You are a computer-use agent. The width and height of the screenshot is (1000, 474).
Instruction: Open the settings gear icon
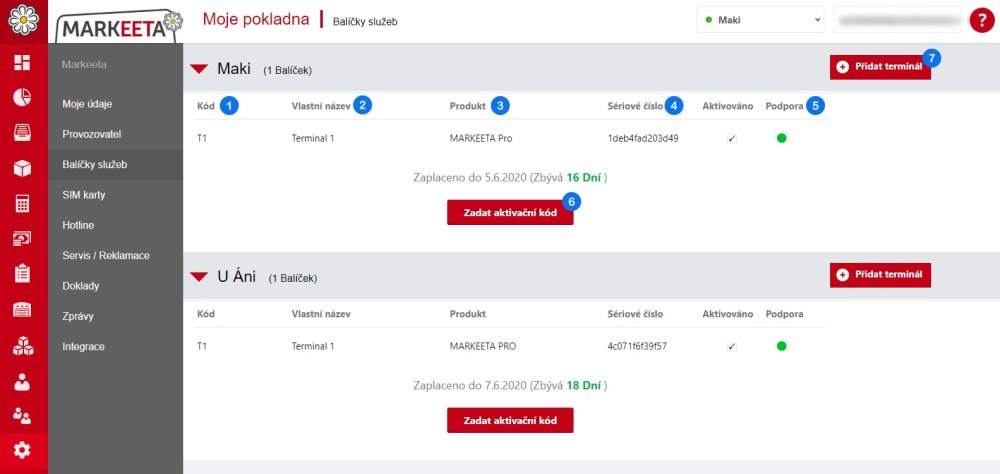coord(22,450)
